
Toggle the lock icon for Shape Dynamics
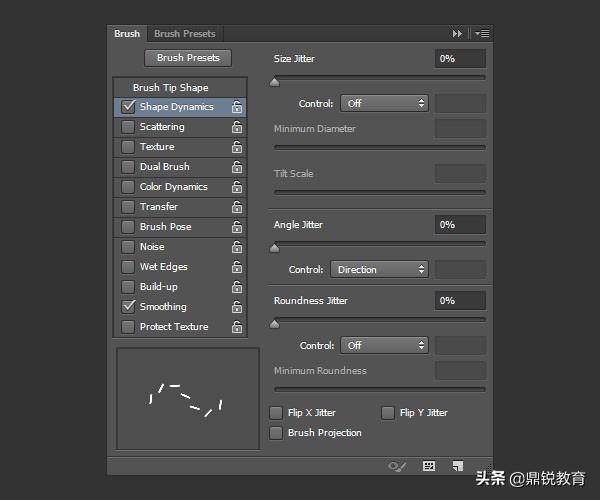(237, 107)
